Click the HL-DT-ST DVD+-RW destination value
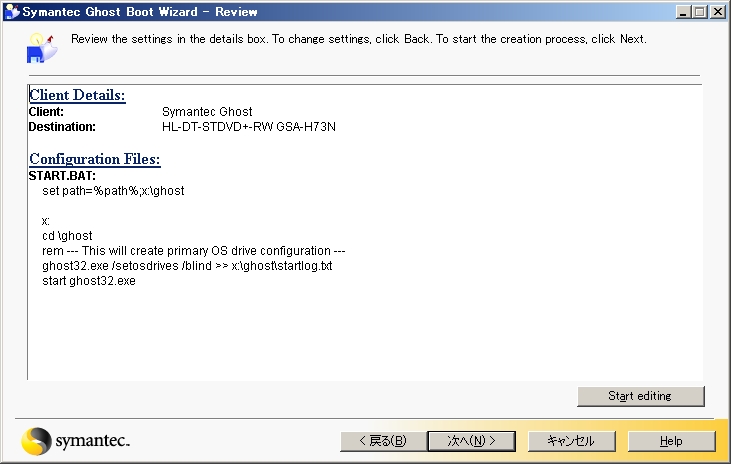 click(249, 127)
